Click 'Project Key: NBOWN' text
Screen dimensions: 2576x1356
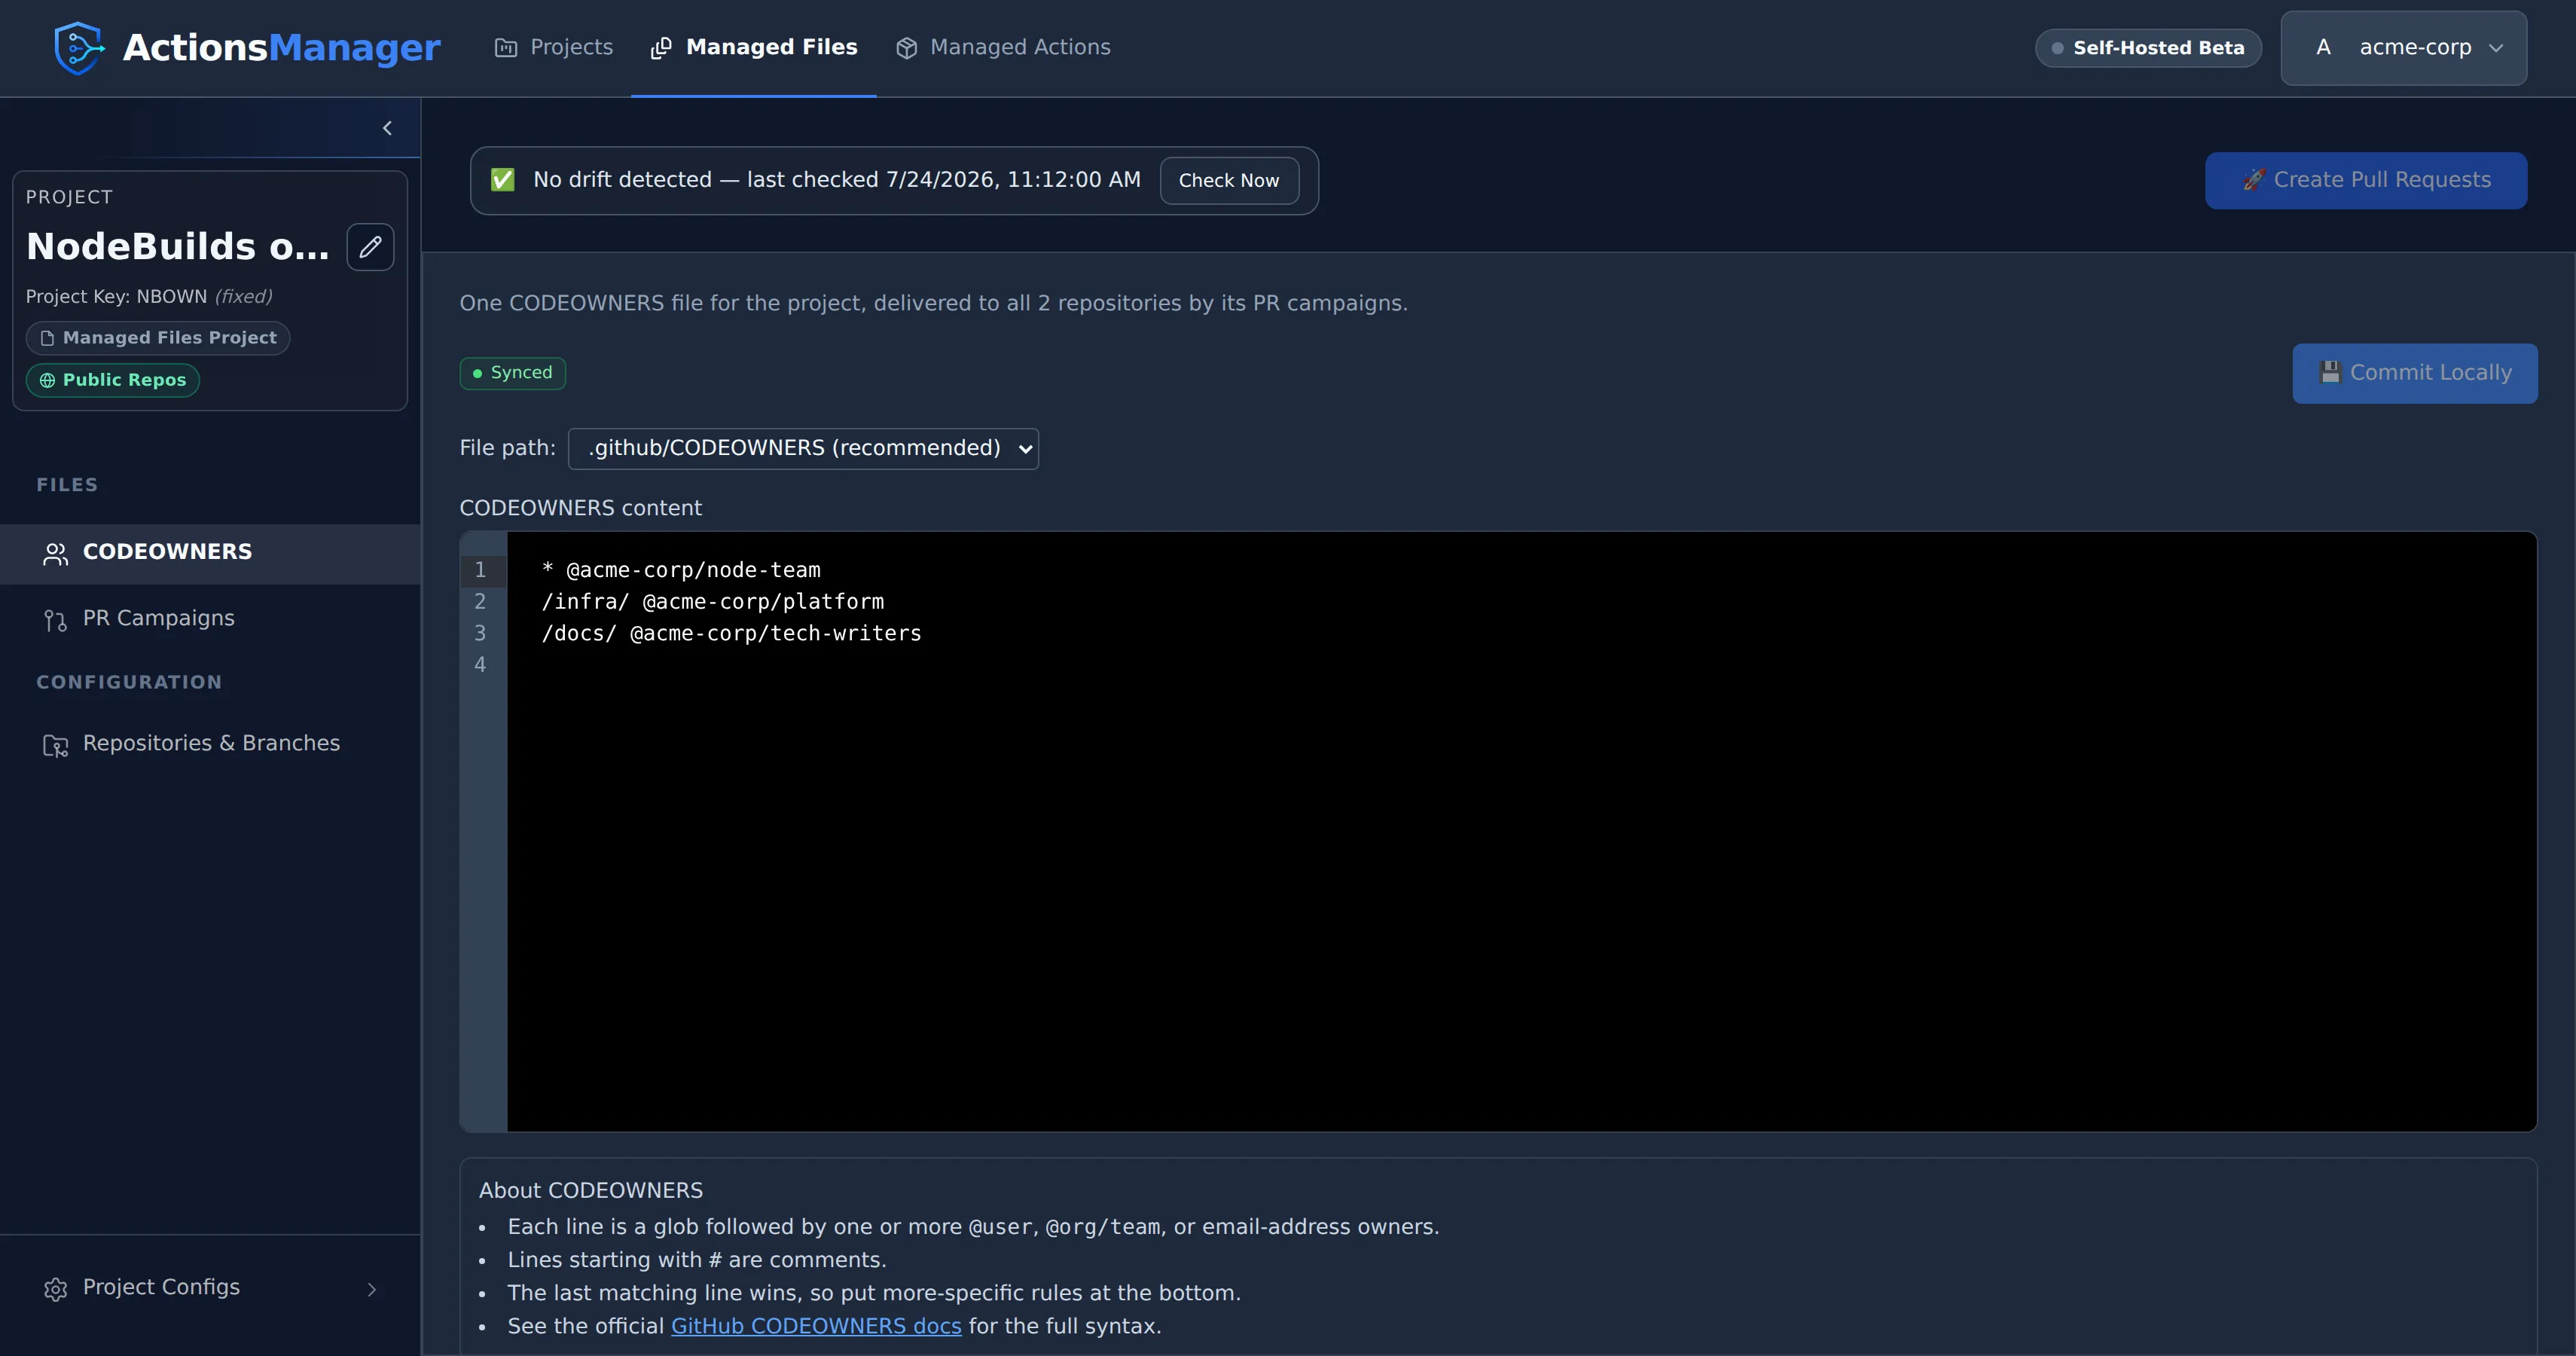click(x=116, y=297)
